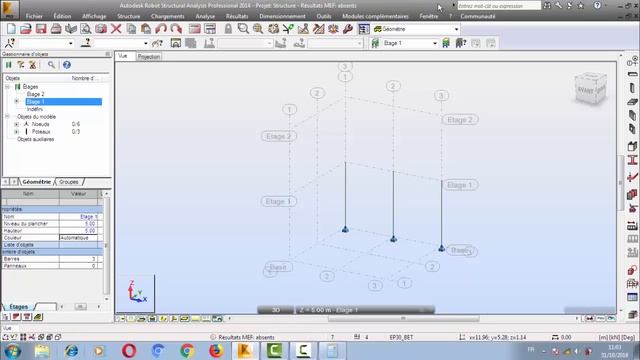This screenshot has width=640, height=360.
Task: Expand the Etage 1 tree node
Action: click(x=16, y=102)
